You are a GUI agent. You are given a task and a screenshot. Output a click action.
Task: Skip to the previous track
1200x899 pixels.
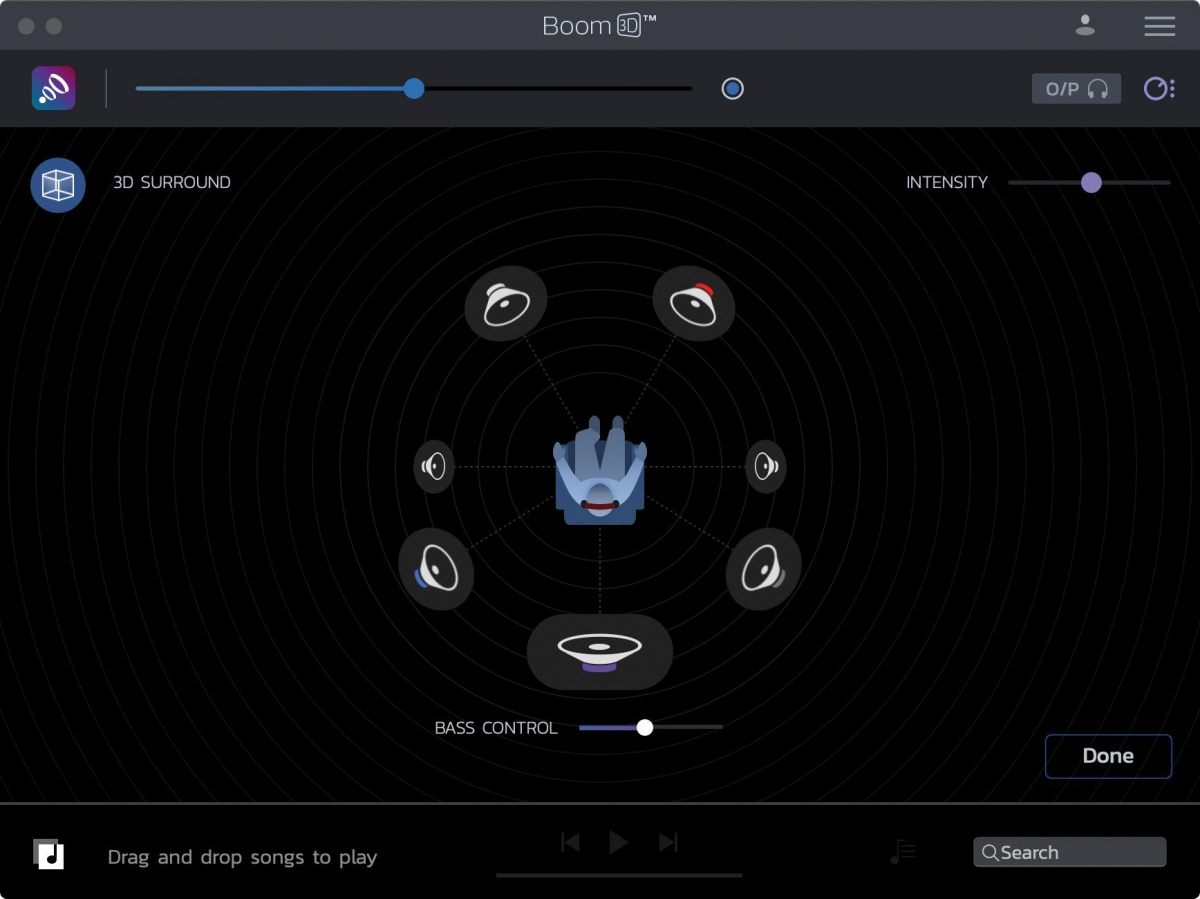570,843
